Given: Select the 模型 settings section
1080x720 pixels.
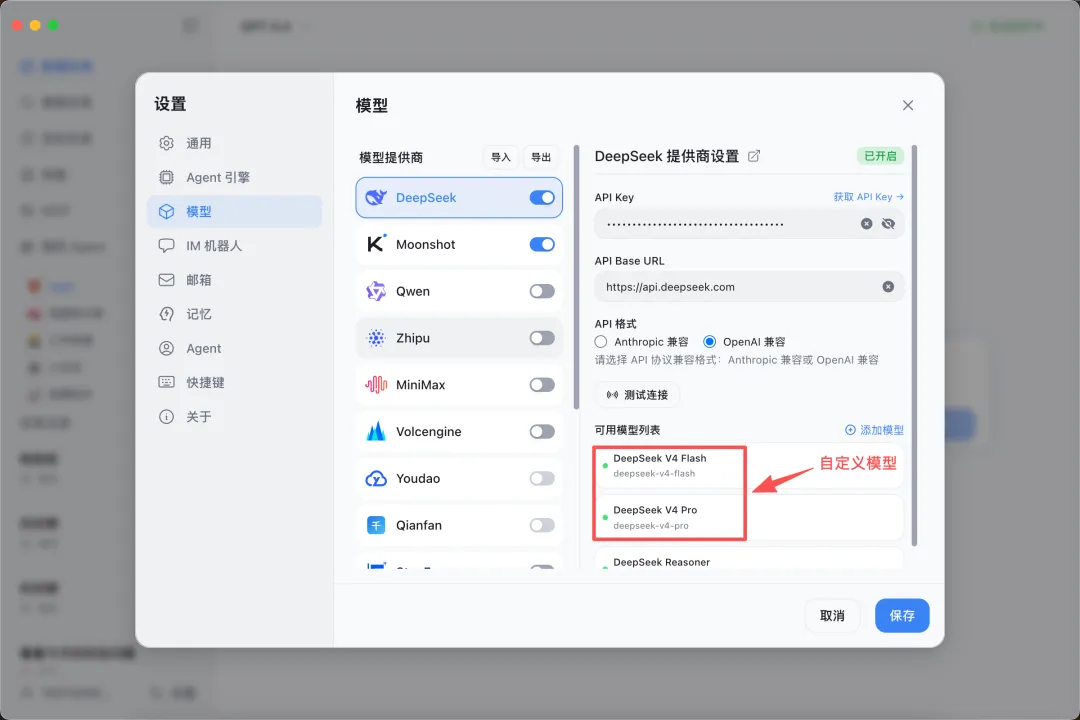Looking at the screenshot, I should coord(234,212).
